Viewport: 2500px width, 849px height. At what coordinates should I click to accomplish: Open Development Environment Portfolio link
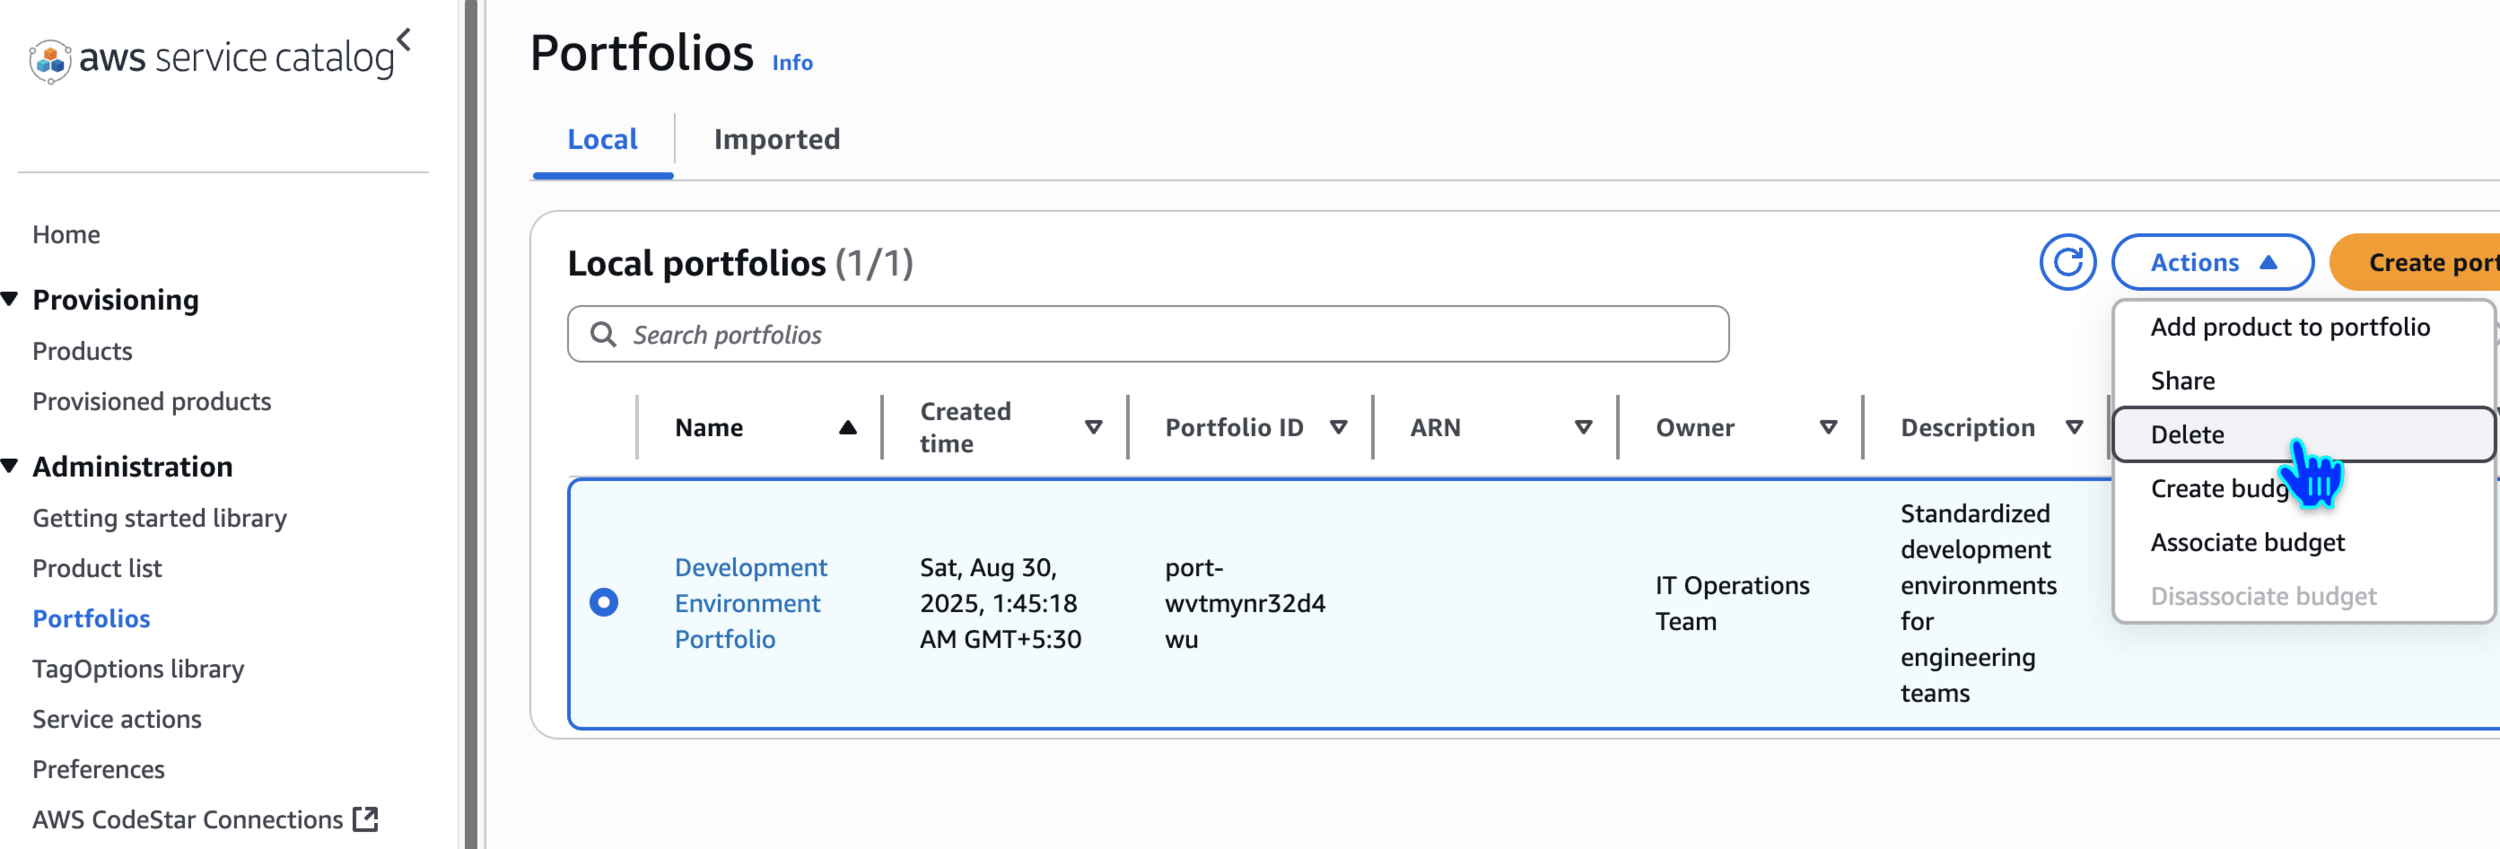(750, 603)
